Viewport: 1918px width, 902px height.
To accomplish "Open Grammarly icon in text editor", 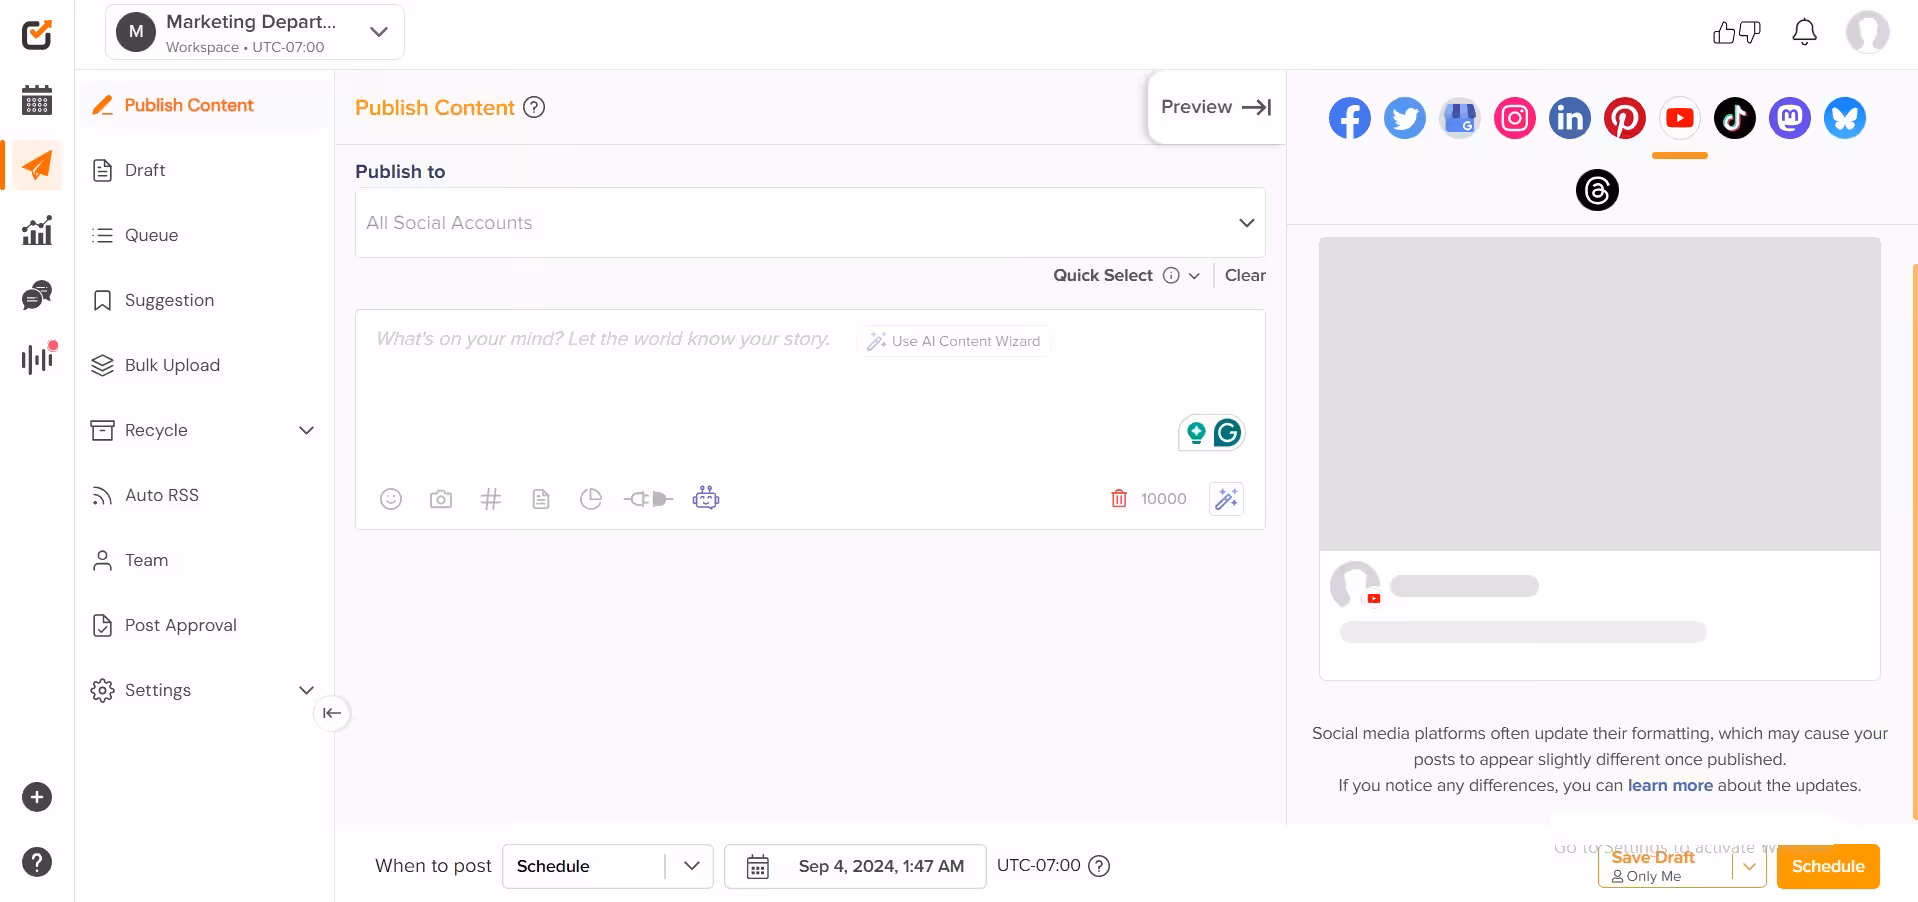I will pyautogui.click(x=1227, y=433).
